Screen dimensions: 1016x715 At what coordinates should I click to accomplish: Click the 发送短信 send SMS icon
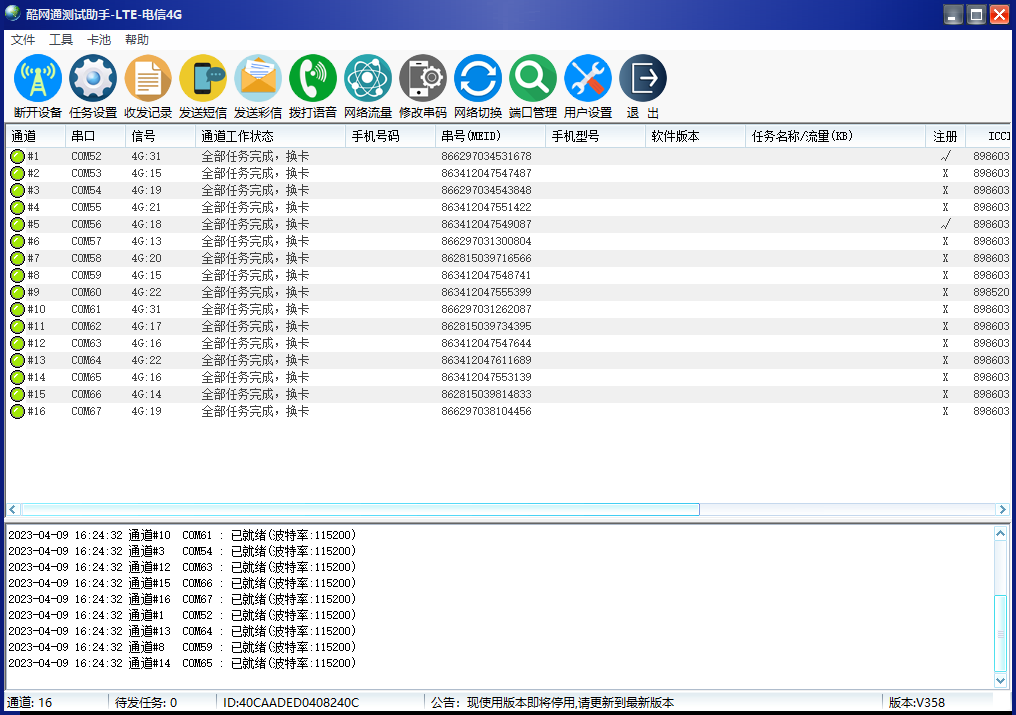203,78
